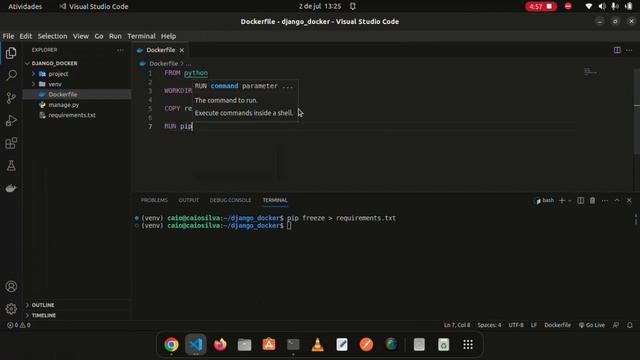
Task: Maximize the panel with up chevron
Action: coord(617,200)
